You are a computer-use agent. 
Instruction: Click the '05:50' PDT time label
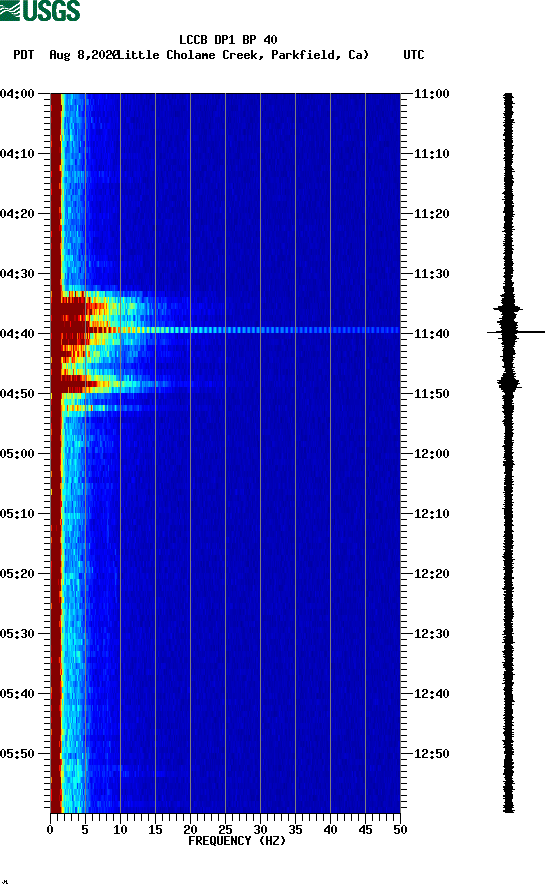coord(17,754)
